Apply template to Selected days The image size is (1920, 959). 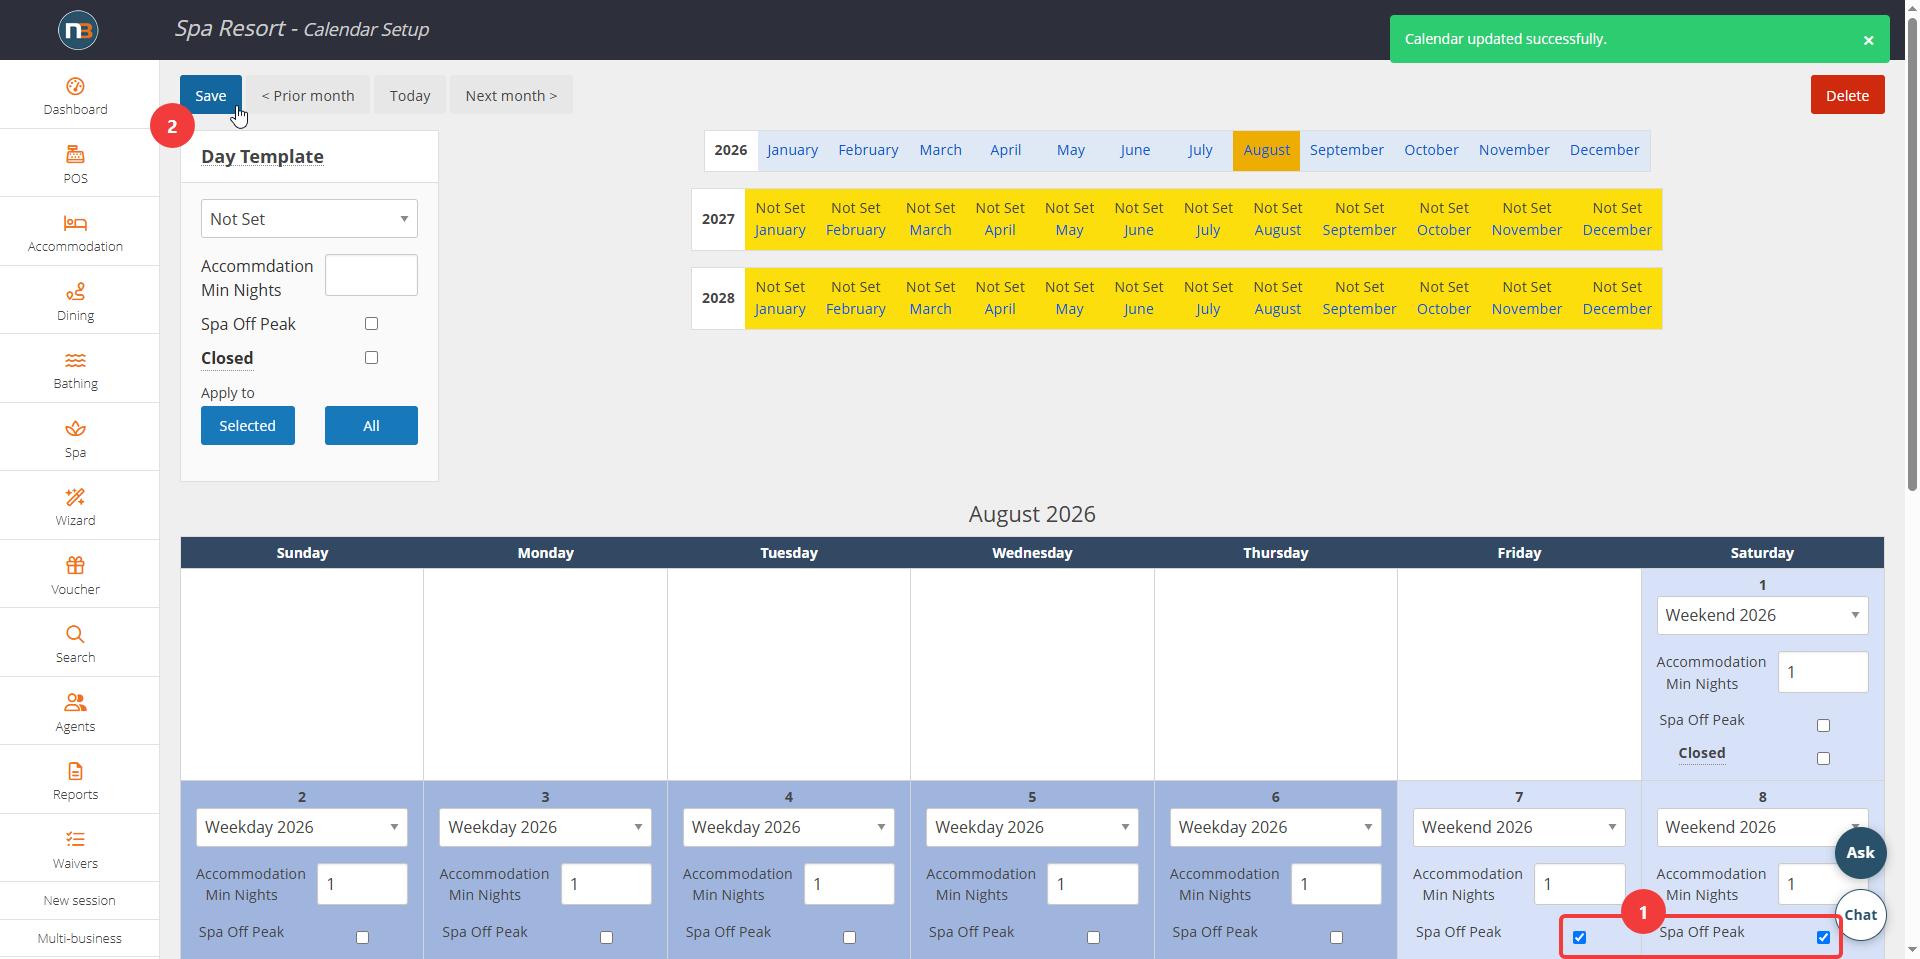tap(248, 425)
